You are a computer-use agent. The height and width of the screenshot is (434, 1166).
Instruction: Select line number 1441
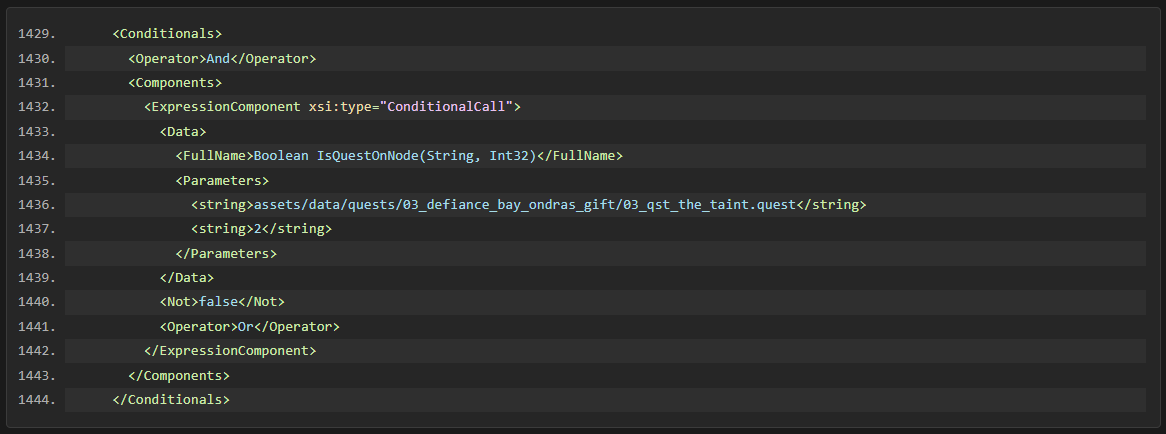pyautogui.click(x=36, y=327)
